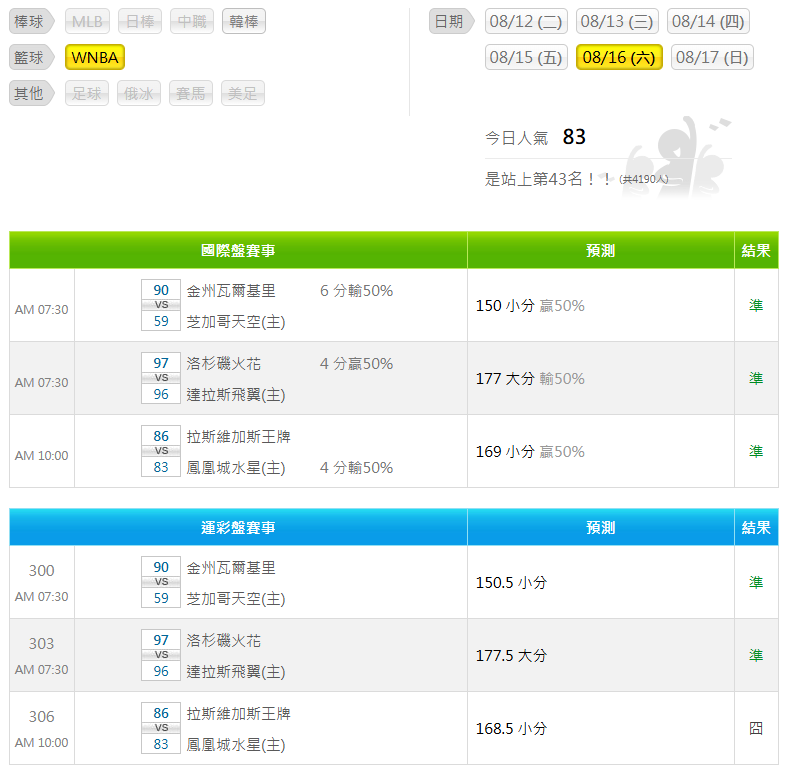
Task: Select the 韓棒 league button
Action: point(244,21)
